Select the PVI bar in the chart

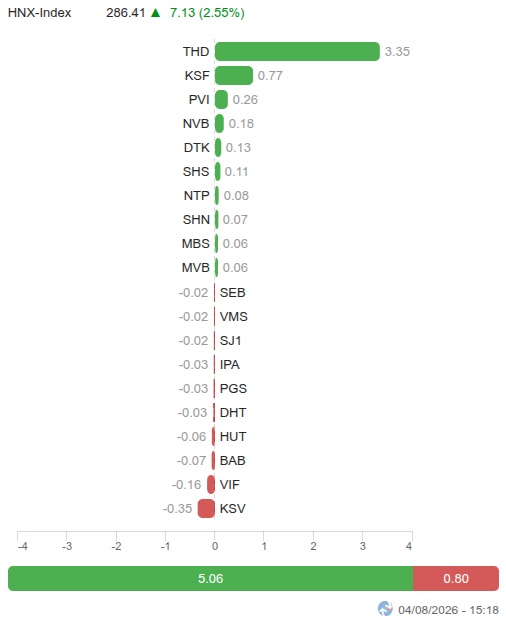[x=221, y=99]
